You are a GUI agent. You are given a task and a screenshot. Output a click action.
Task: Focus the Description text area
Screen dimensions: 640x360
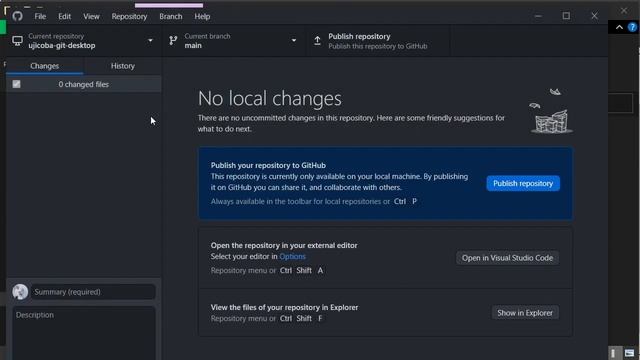pyautogui.click(x=83, y=333)
